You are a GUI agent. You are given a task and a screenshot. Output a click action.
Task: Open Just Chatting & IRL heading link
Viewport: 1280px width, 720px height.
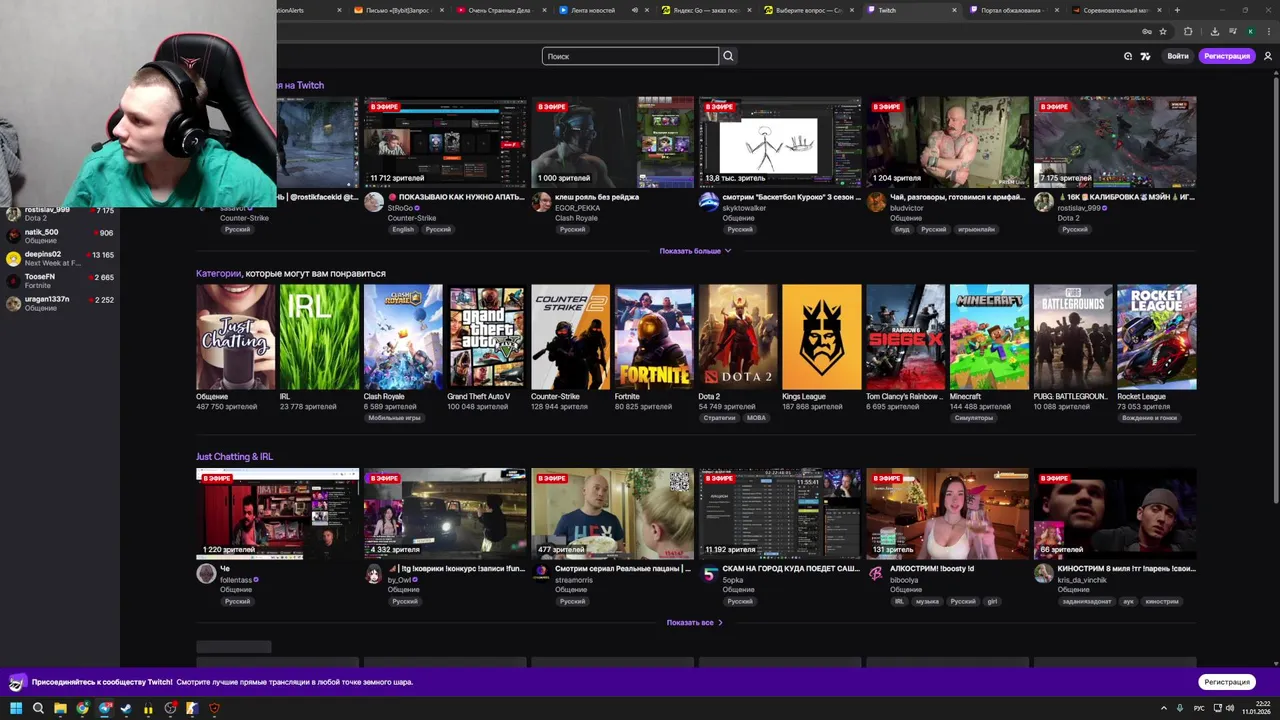[x=234, y=456]
